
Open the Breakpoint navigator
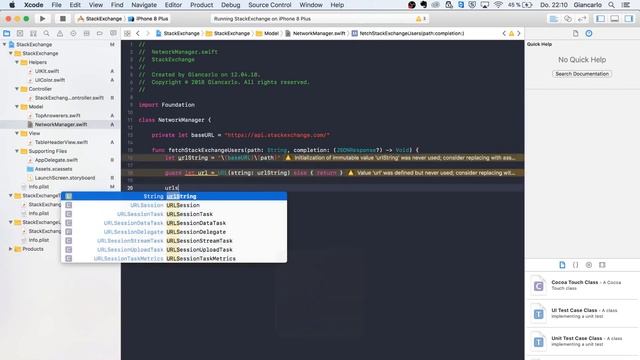(x=100, y=33)
